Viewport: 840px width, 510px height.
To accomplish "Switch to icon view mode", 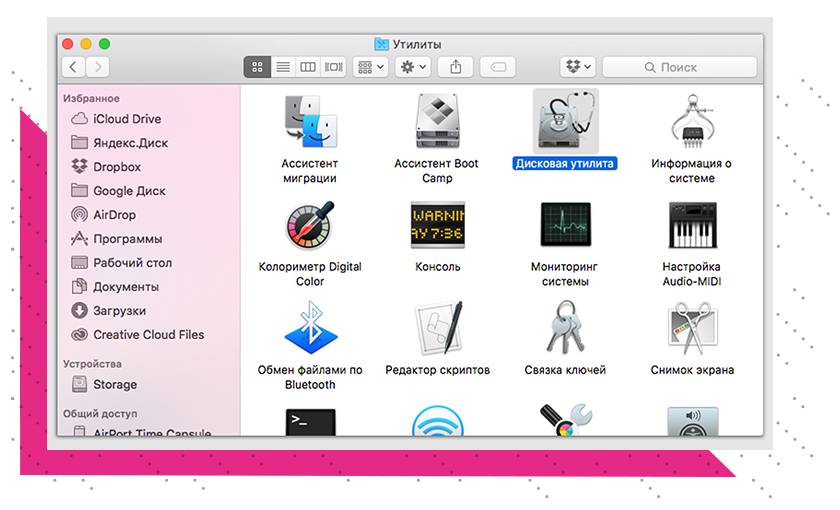I will pos(257,67).
